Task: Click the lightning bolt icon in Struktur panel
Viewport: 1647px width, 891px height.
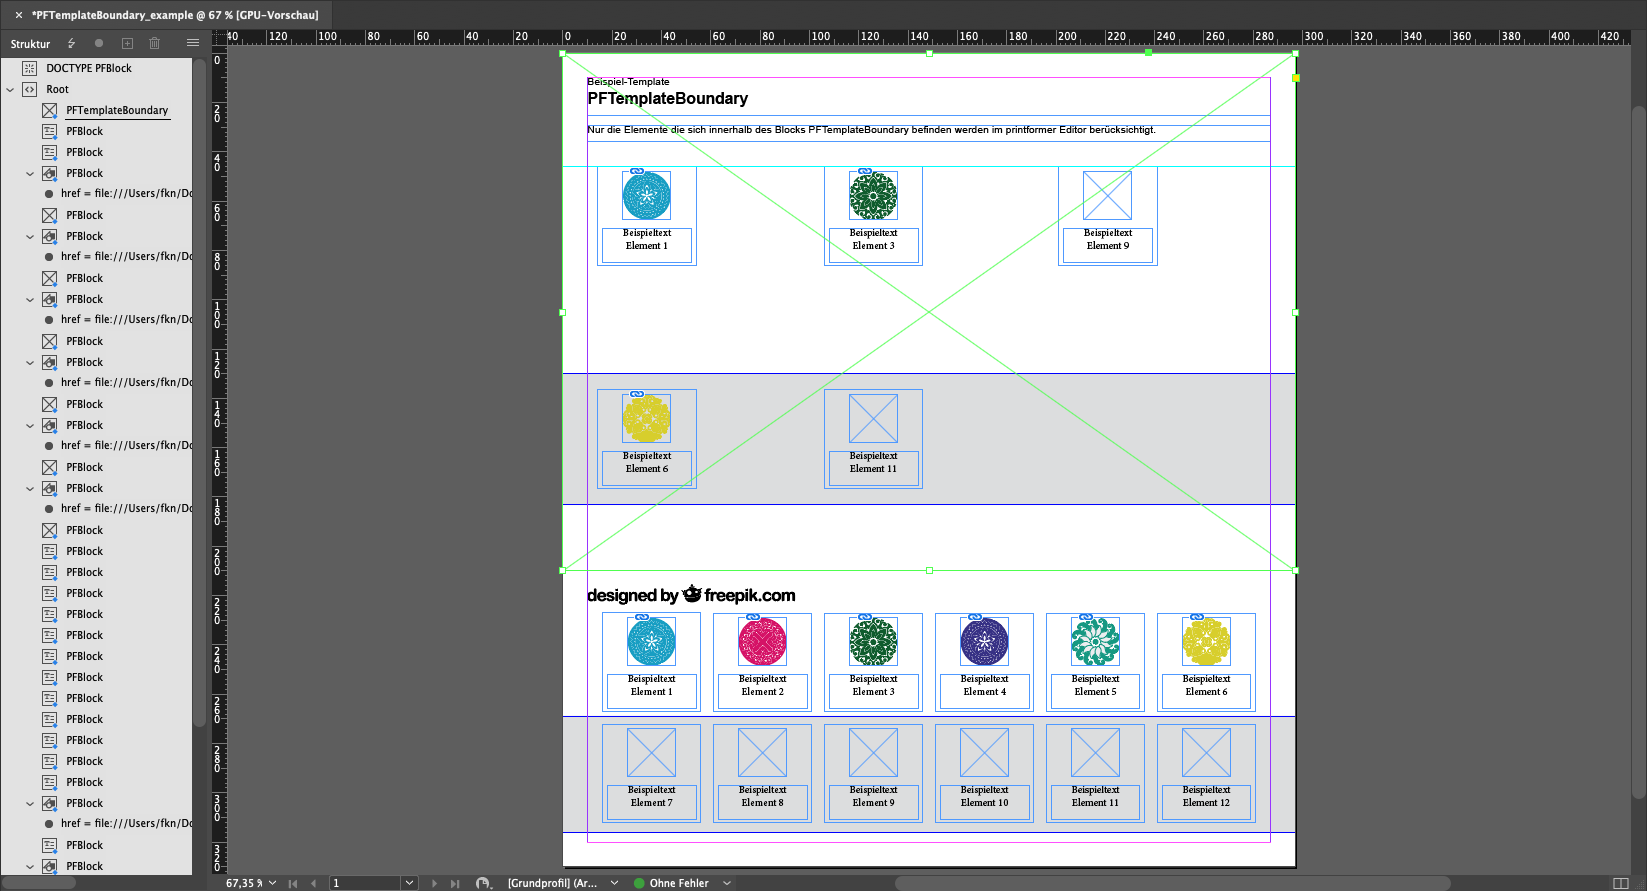Action: point(71,43)
